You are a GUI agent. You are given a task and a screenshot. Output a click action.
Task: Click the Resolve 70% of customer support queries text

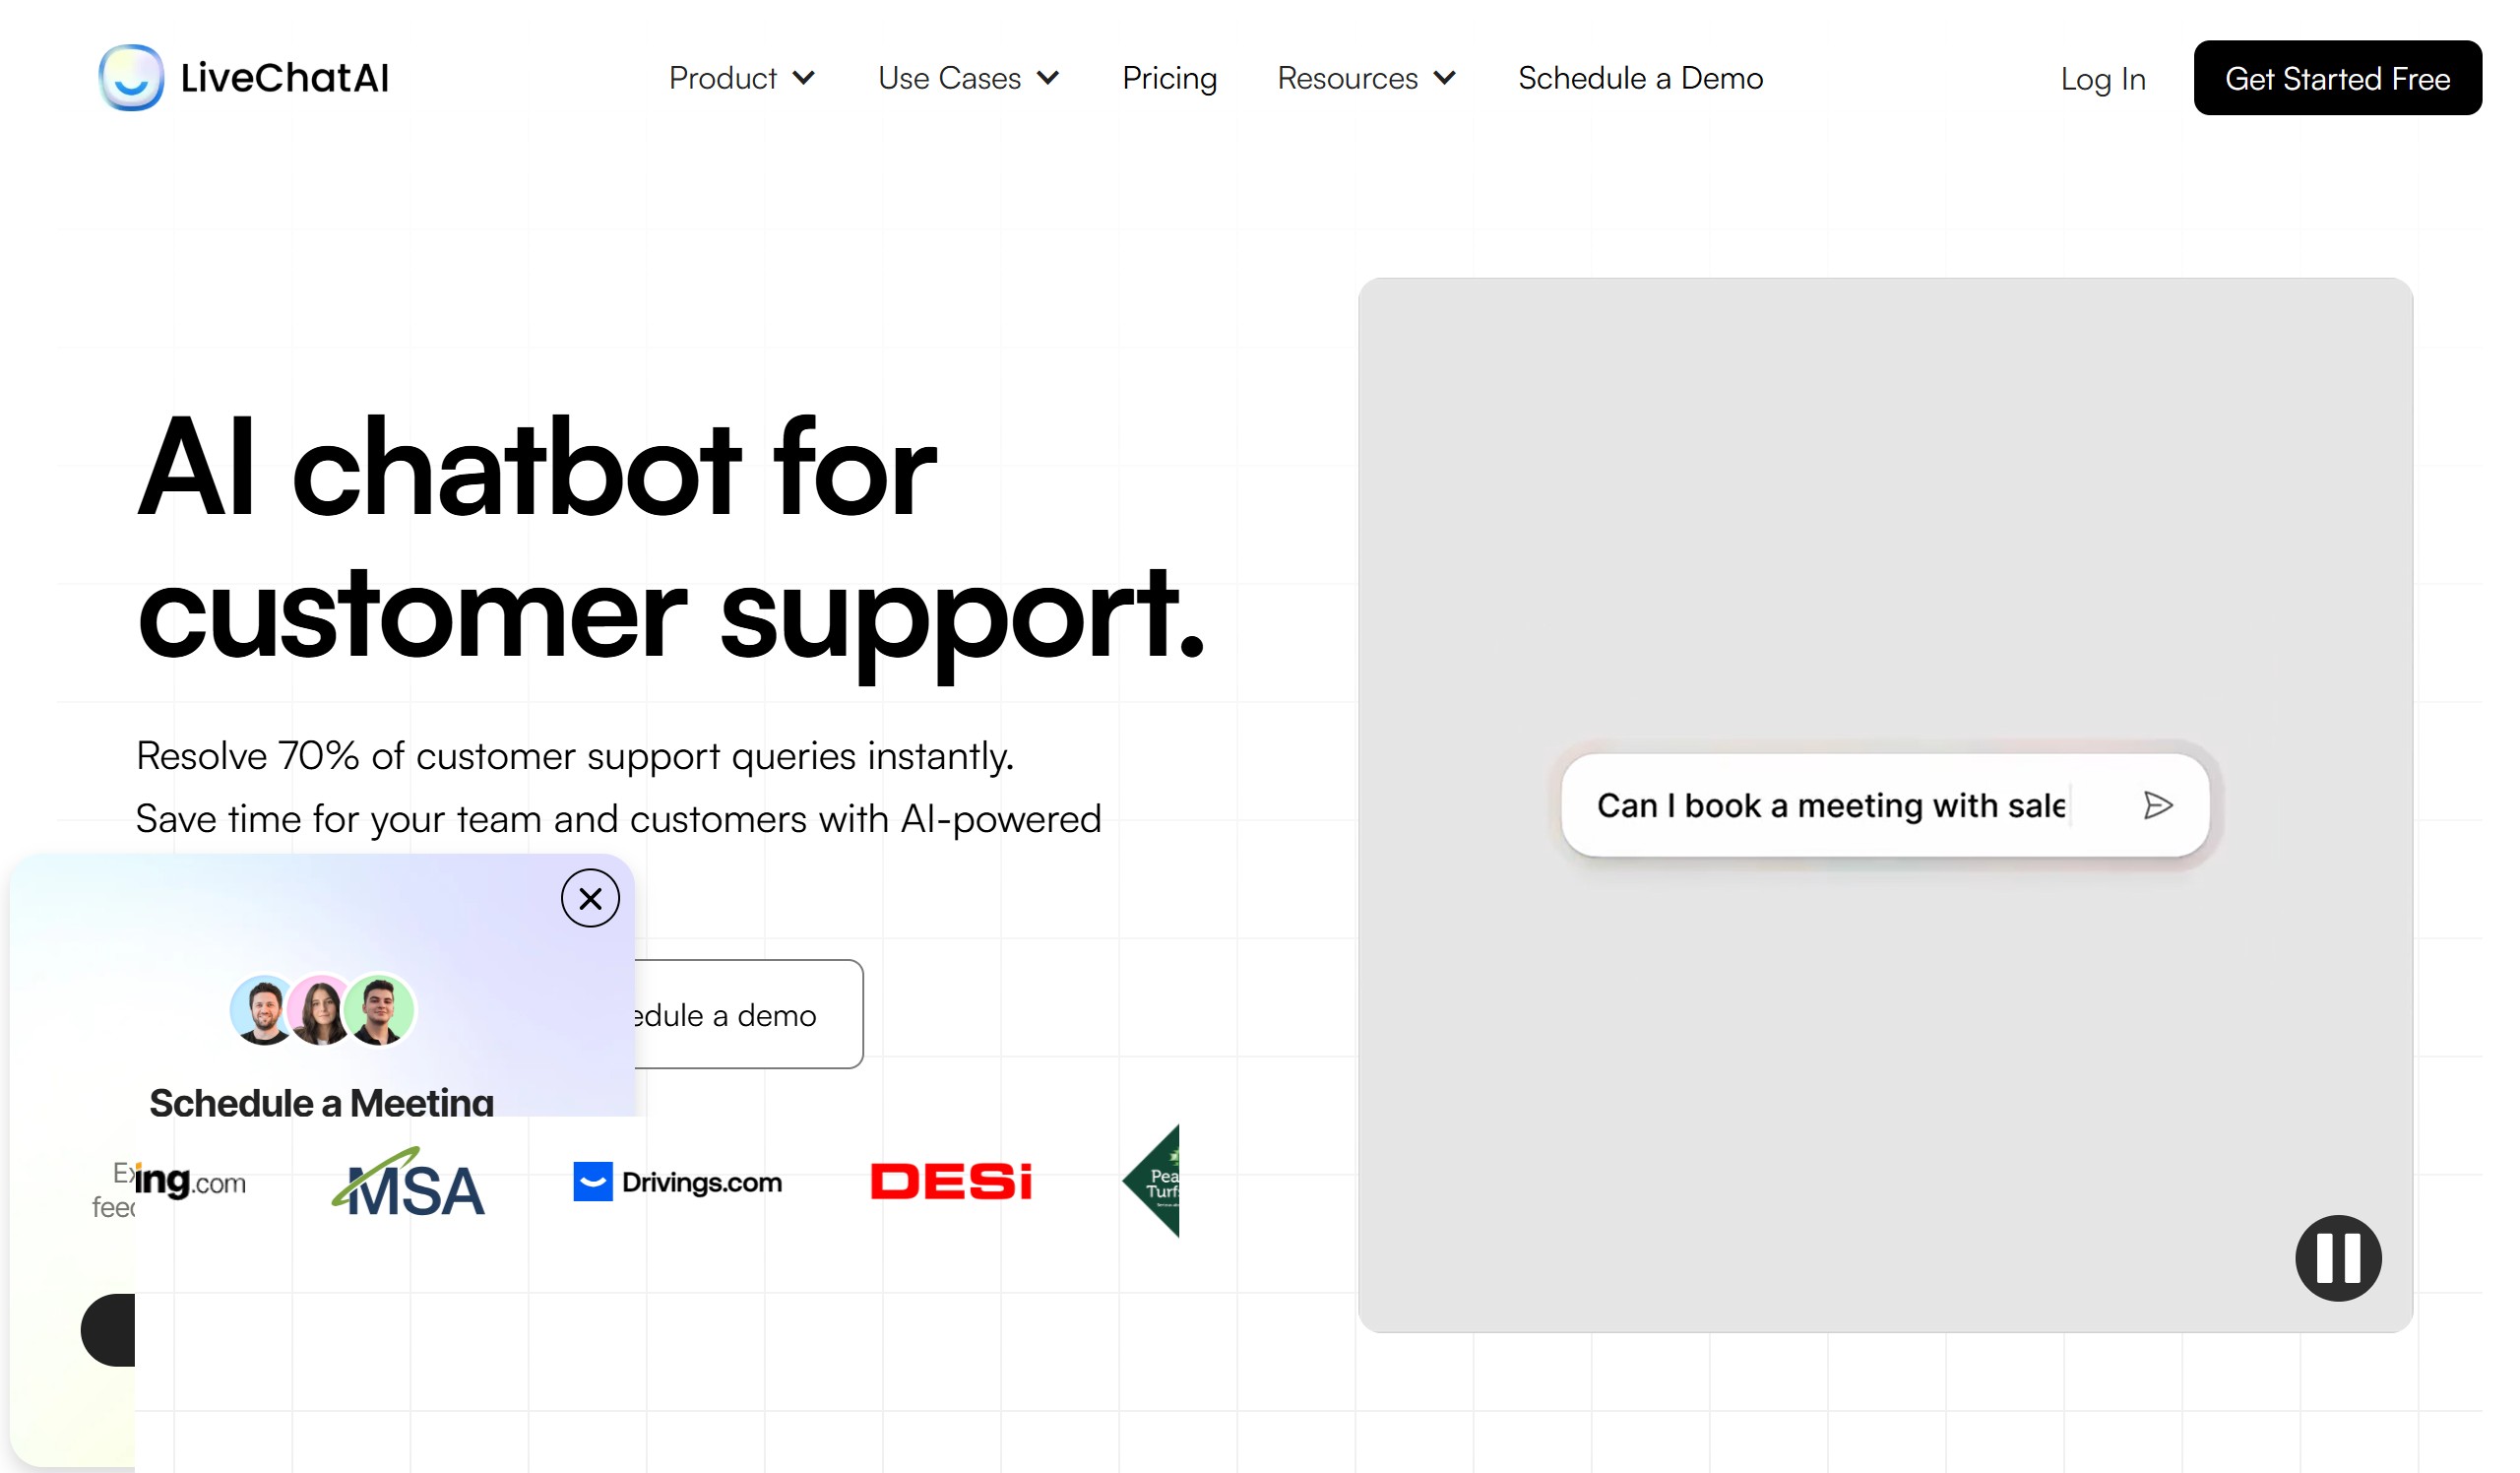[575, 756]
